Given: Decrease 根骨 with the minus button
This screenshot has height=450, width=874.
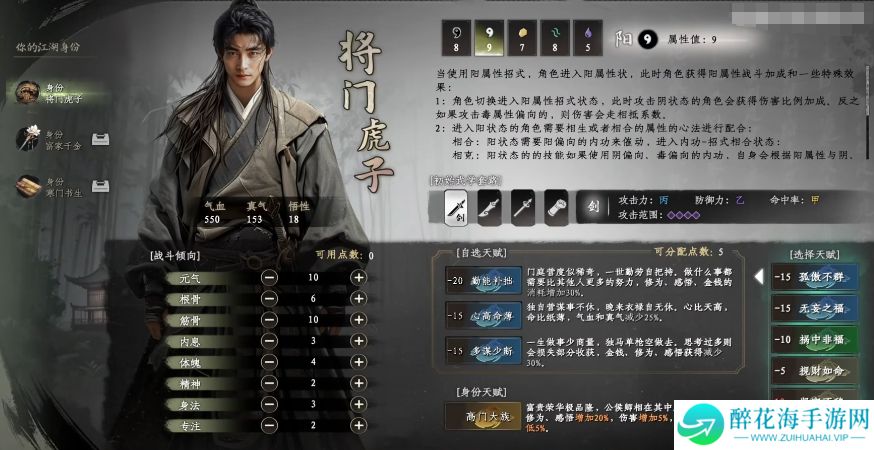Looking at the screenshot, I should coord(269,298).
